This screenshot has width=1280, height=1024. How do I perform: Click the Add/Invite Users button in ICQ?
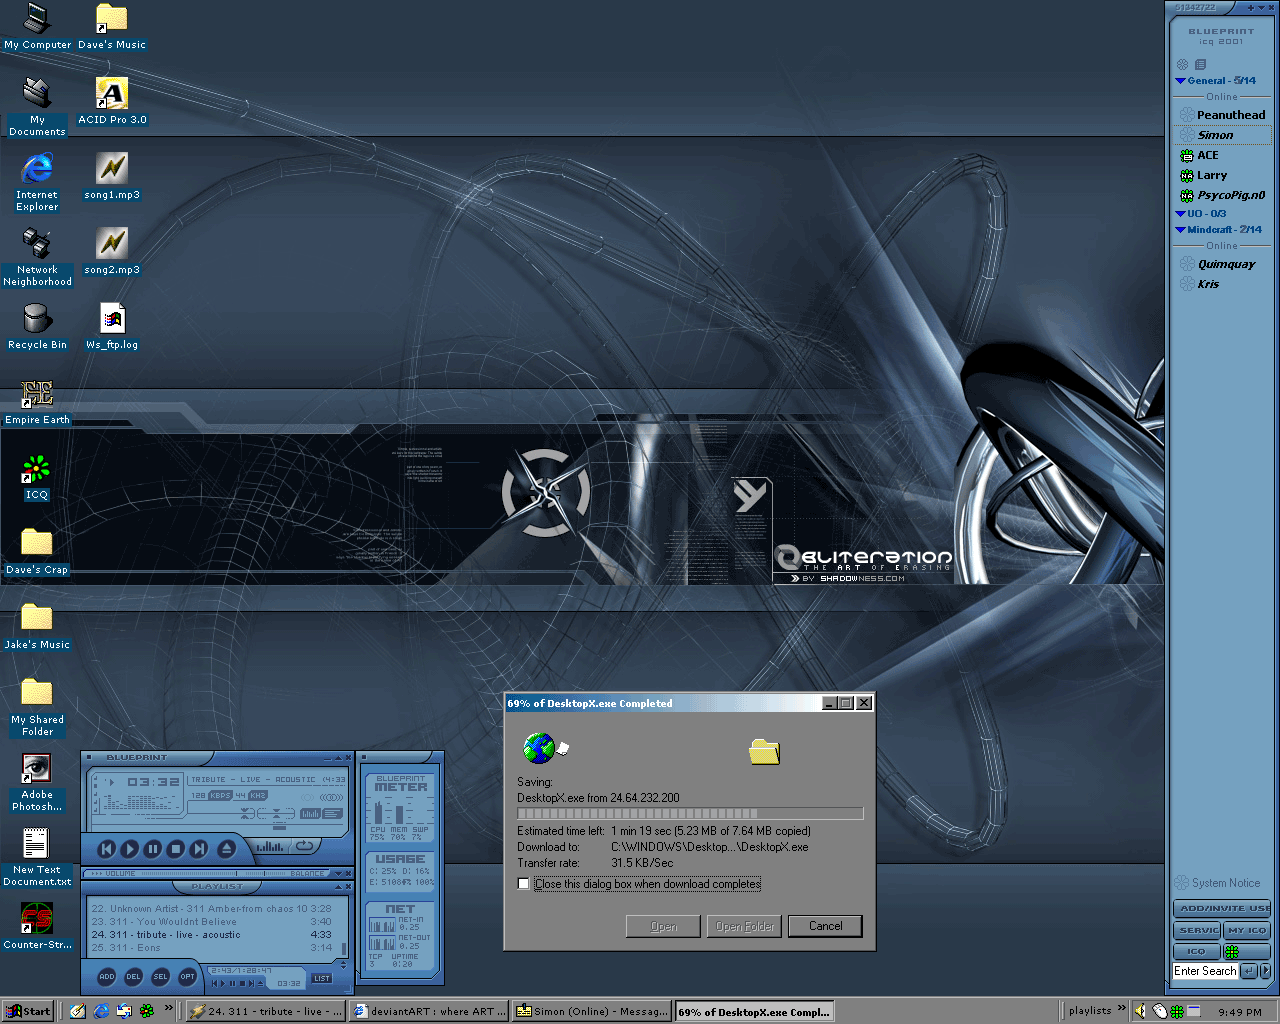tap(1222, 908)
